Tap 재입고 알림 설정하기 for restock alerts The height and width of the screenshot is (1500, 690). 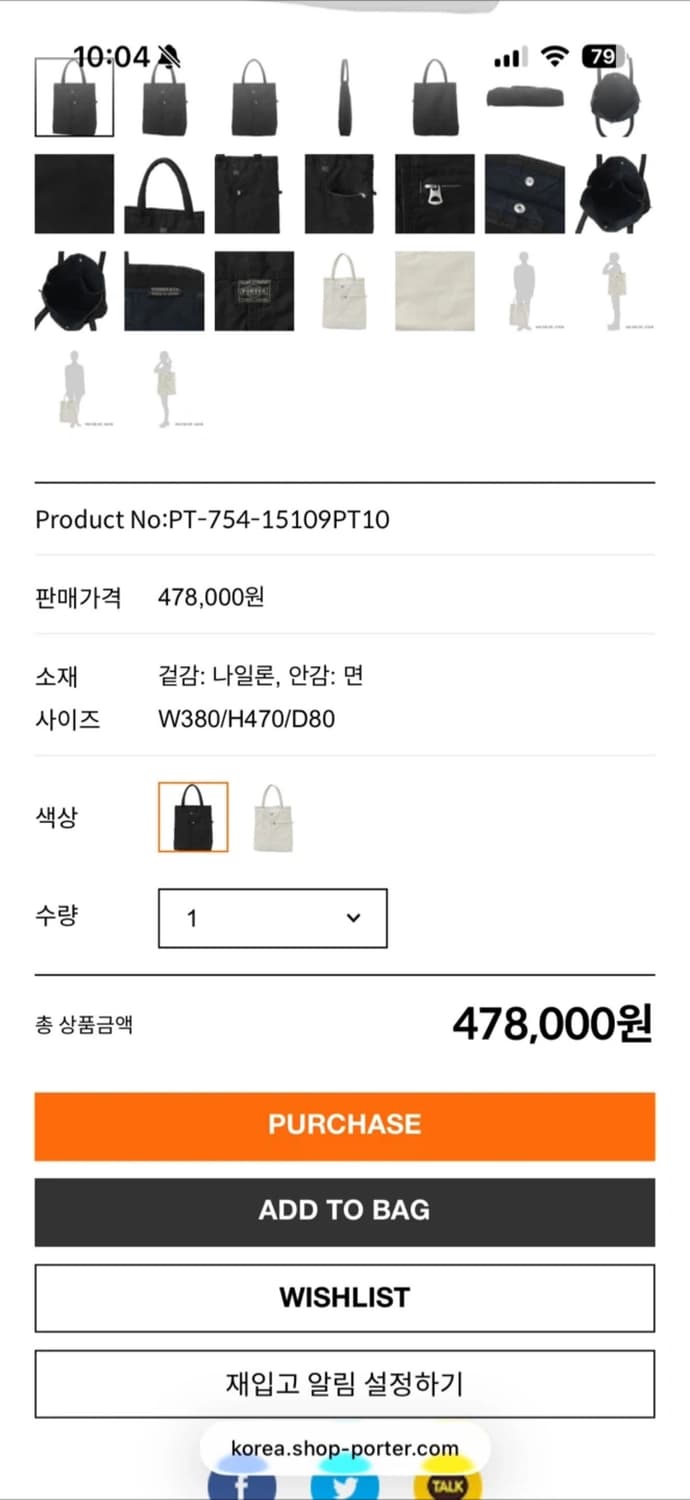345,1384
